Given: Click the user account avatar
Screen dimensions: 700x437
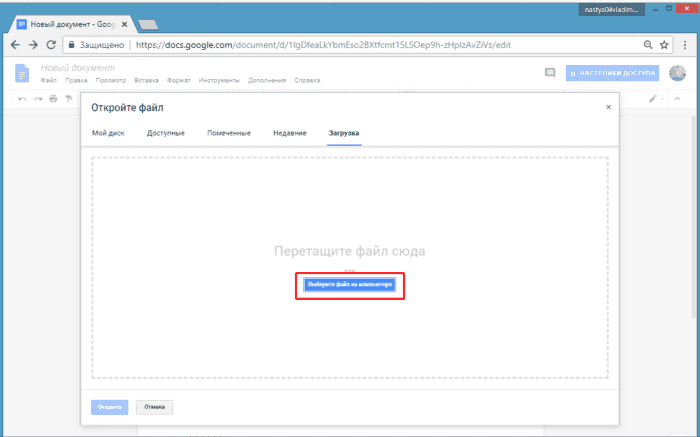Looking at the screenshot, I should (677, 73).
